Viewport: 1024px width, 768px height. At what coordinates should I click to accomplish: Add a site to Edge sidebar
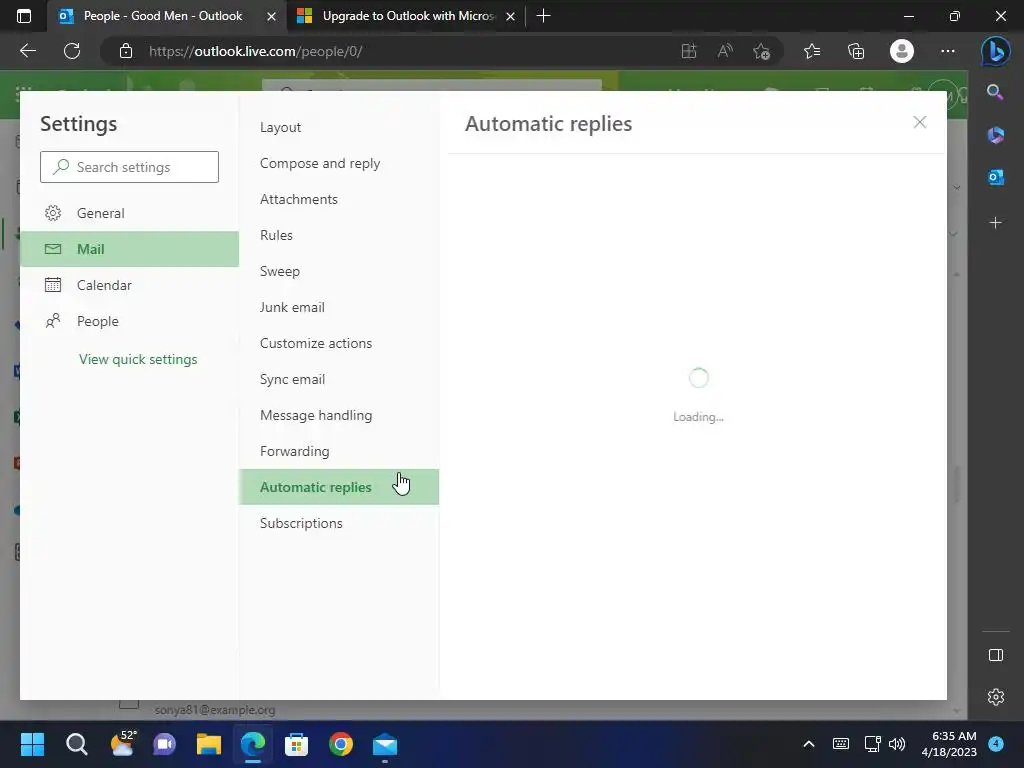coord(995,223)
